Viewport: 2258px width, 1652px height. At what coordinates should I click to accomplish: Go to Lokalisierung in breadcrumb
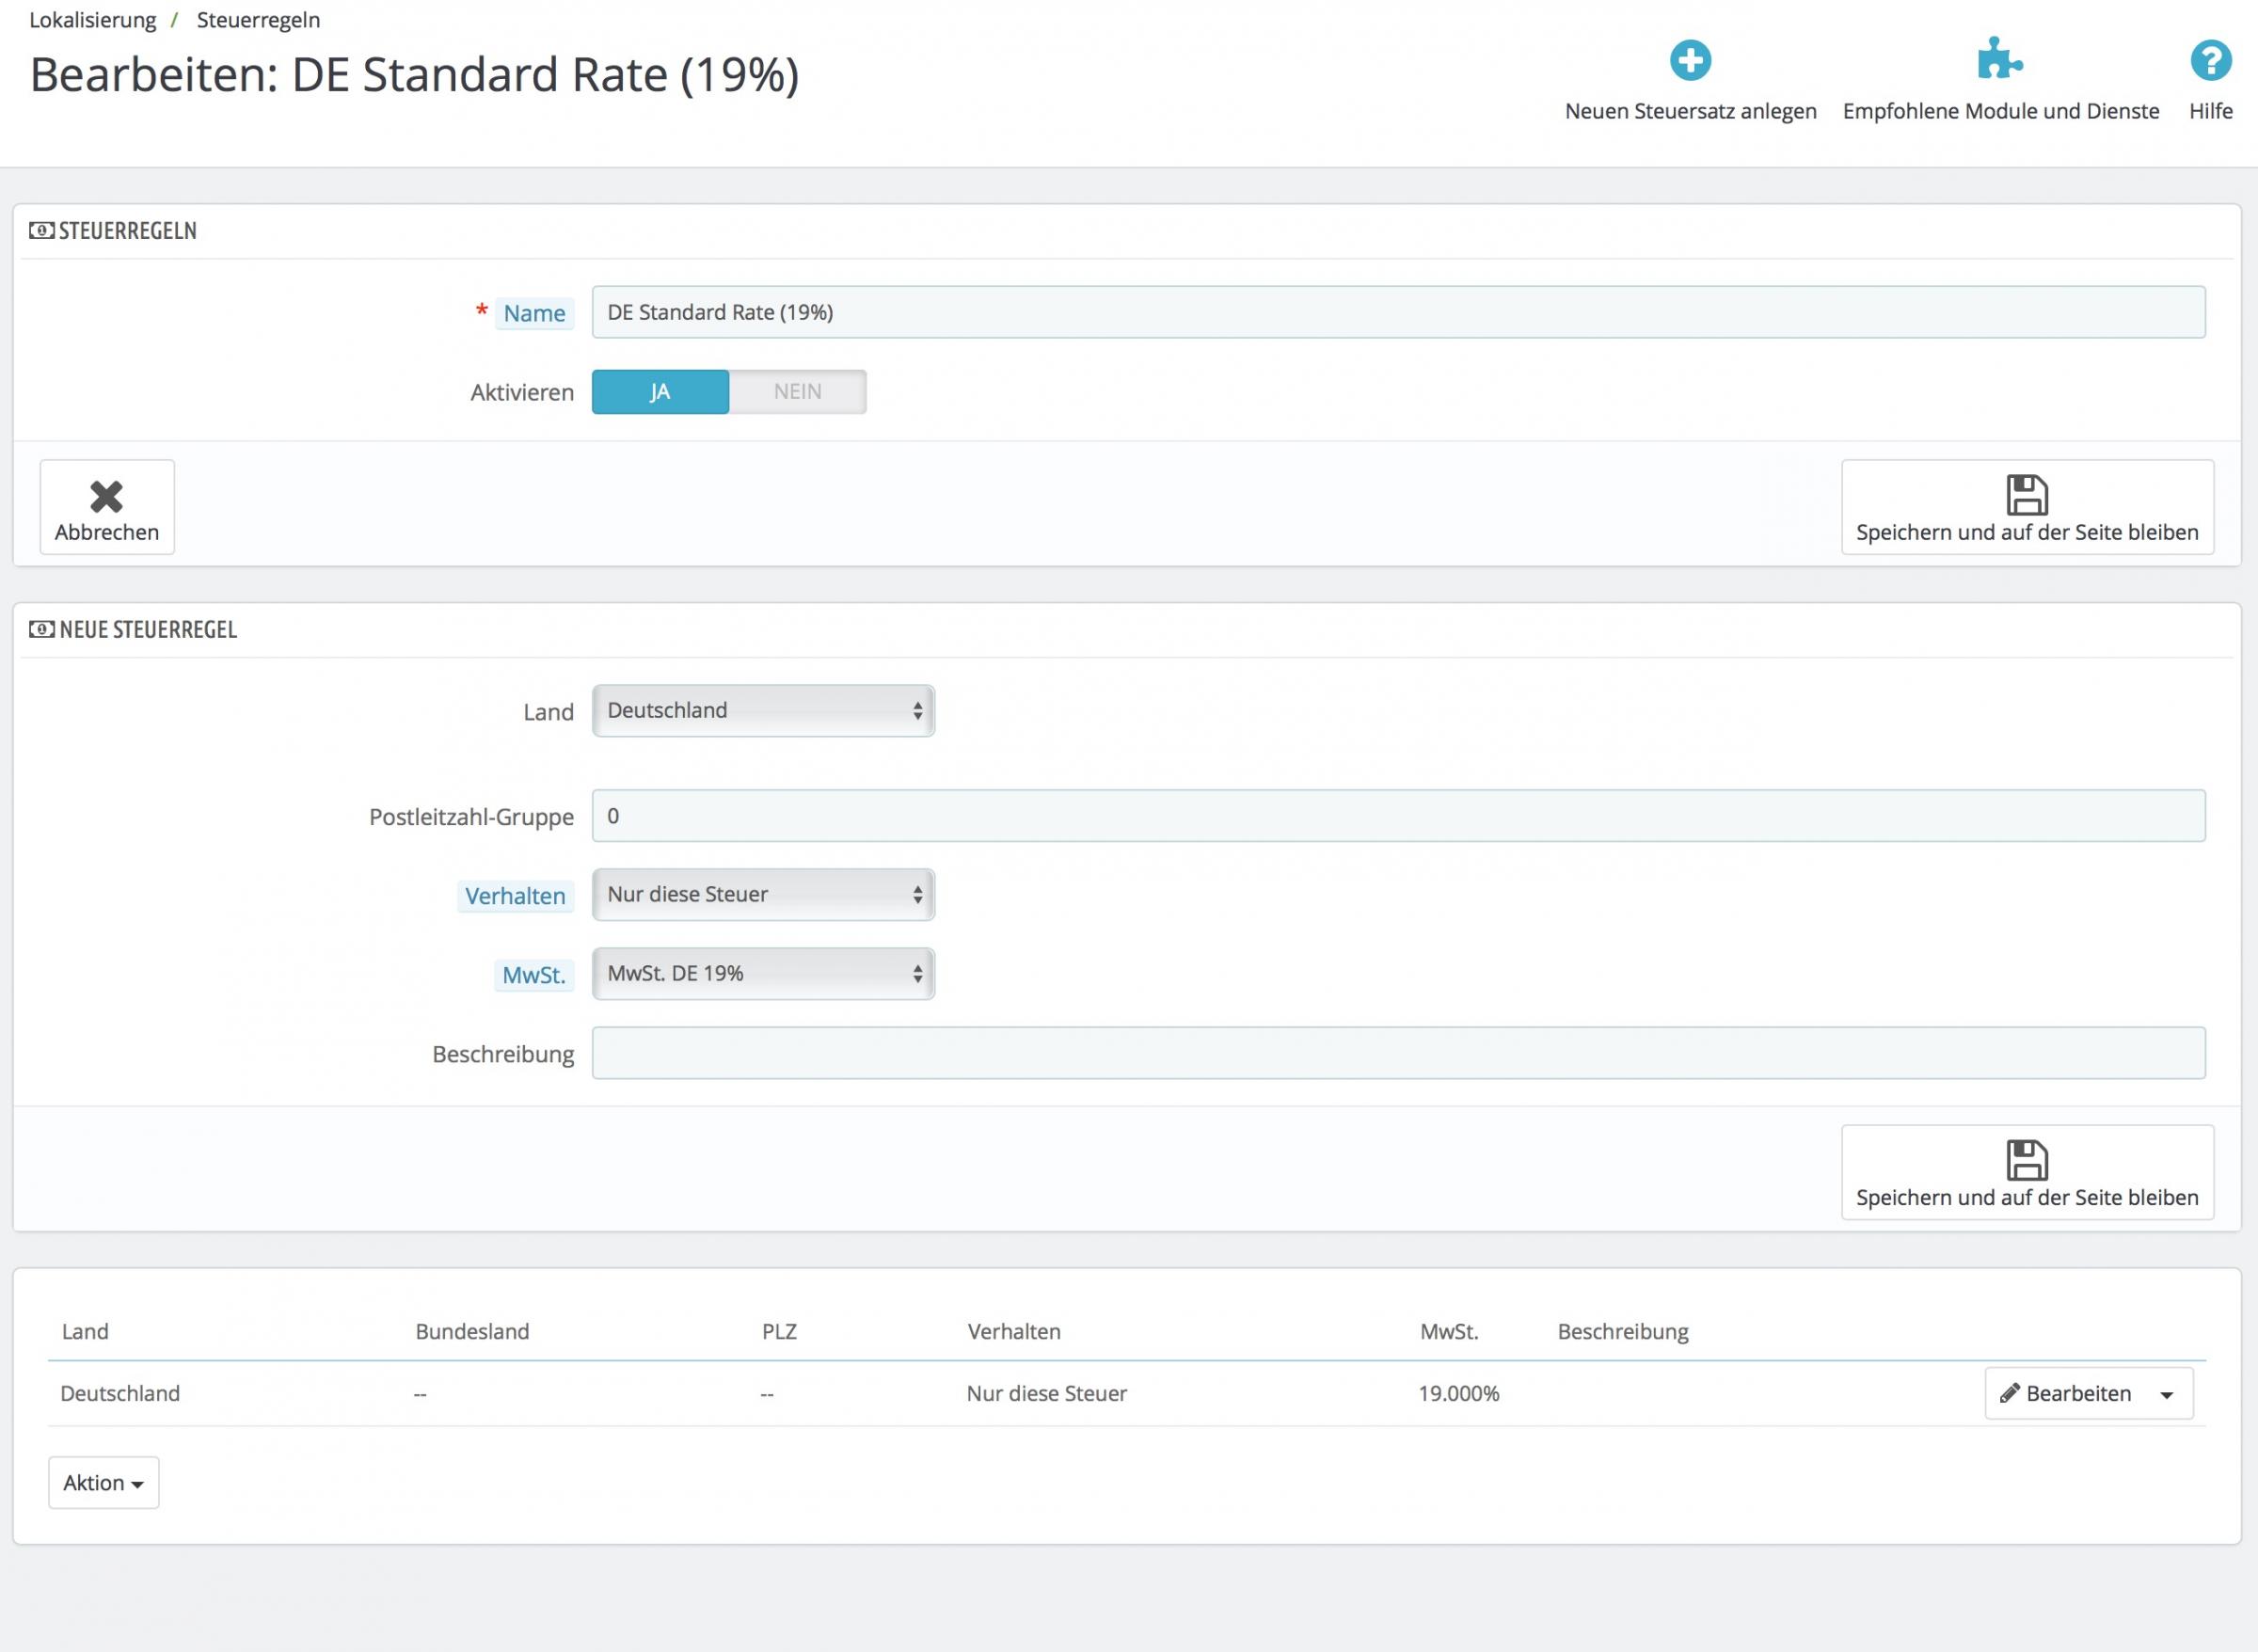point(93,20)
